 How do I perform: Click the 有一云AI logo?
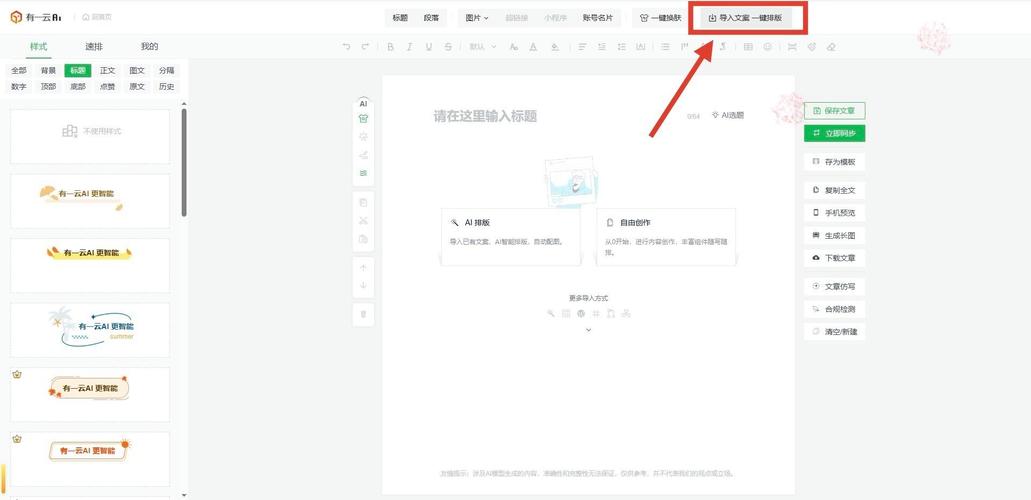point(36,17)
